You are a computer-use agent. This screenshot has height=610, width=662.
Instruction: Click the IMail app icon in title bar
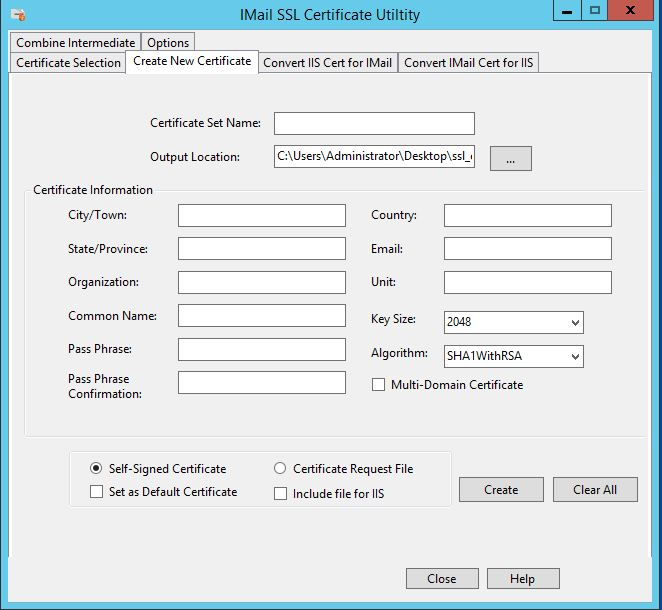(17, 14)
